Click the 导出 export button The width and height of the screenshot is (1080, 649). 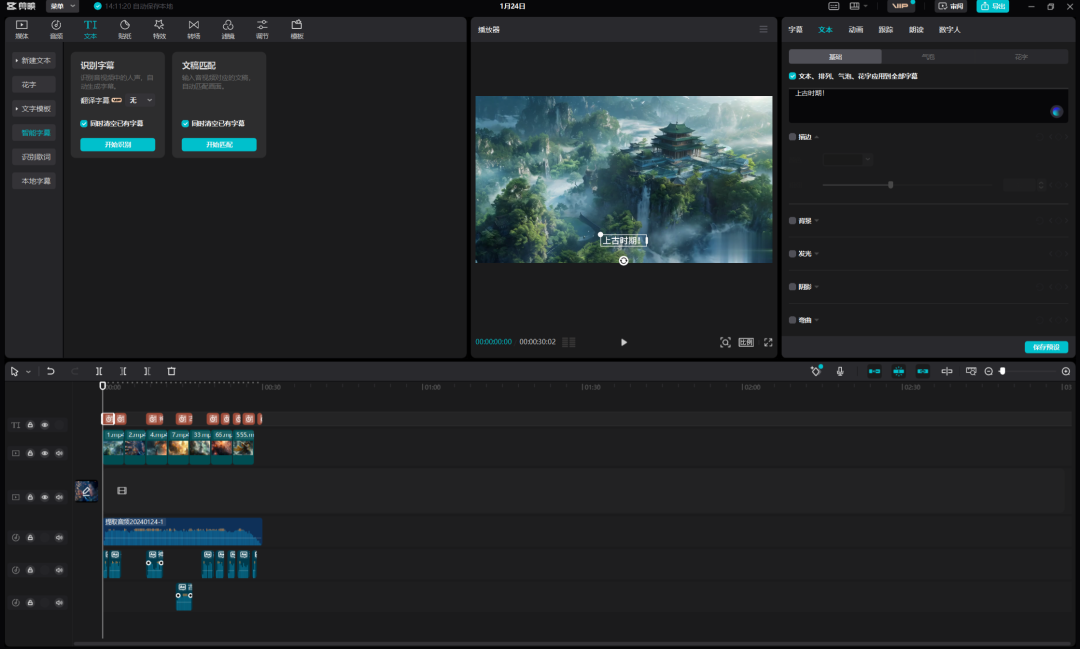pyautogui.click(x=993, y=6)
